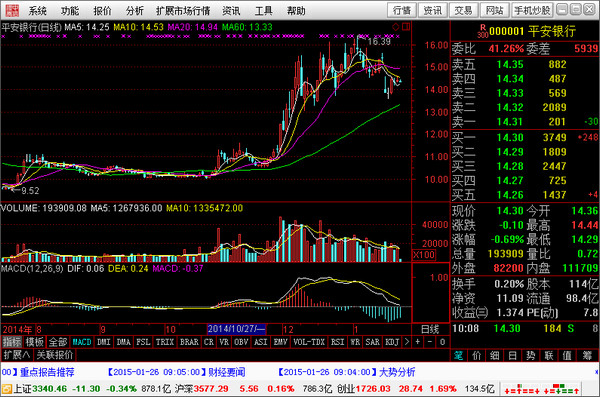Open the 日线 period selector
600x397 pixels.
pyautogui.click(x=430, y=329)
